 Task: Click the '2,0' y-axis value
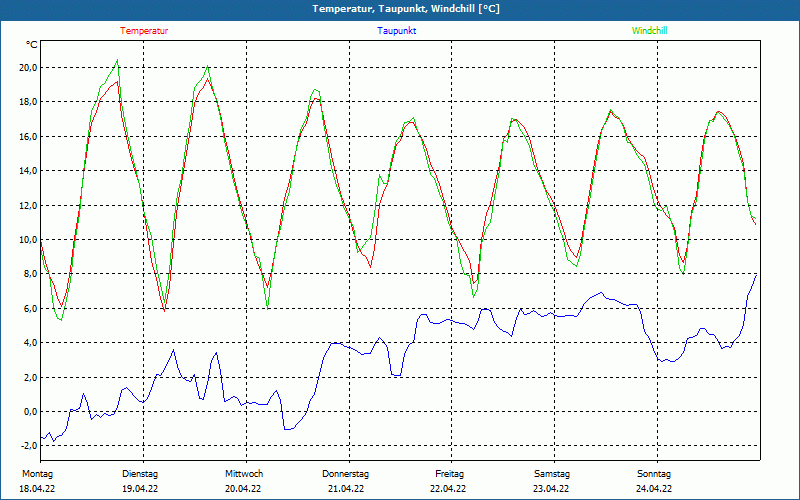coord(29,377)
